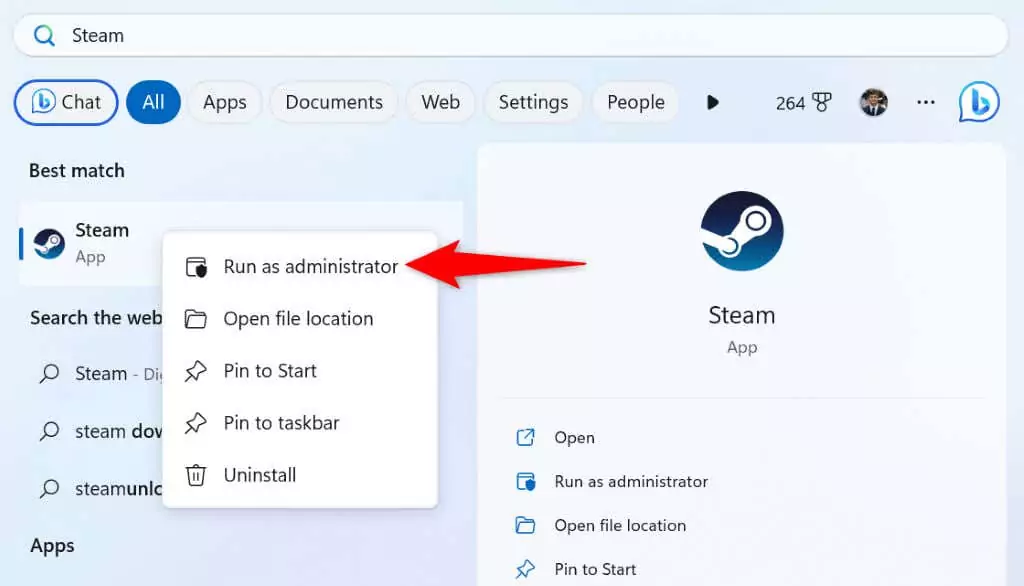Click the magnifier icon beside steam dov
The image size is (1024, 586).
pos(50,431)
